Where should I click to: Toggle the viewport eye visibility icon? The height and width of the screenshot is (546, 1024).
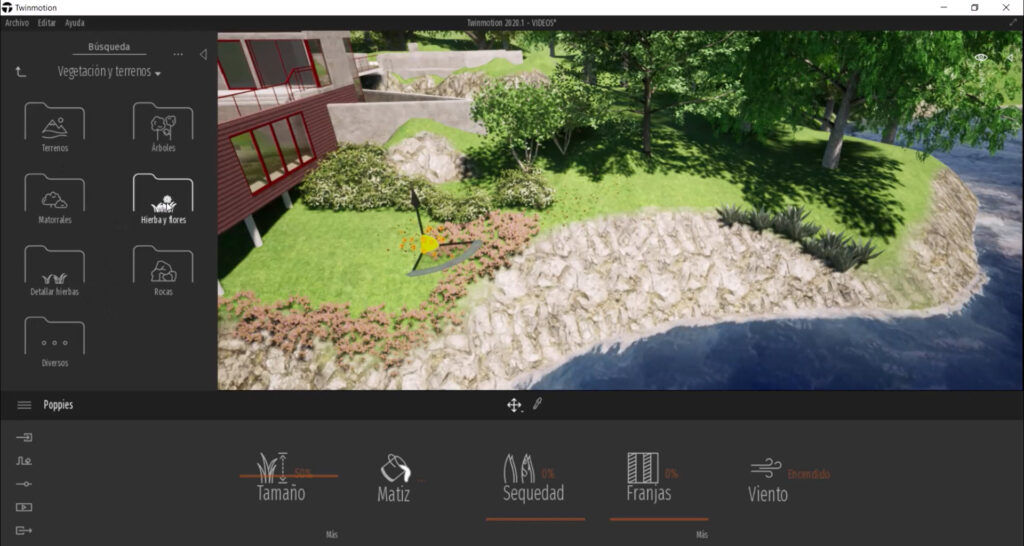[x=981, y=58]
